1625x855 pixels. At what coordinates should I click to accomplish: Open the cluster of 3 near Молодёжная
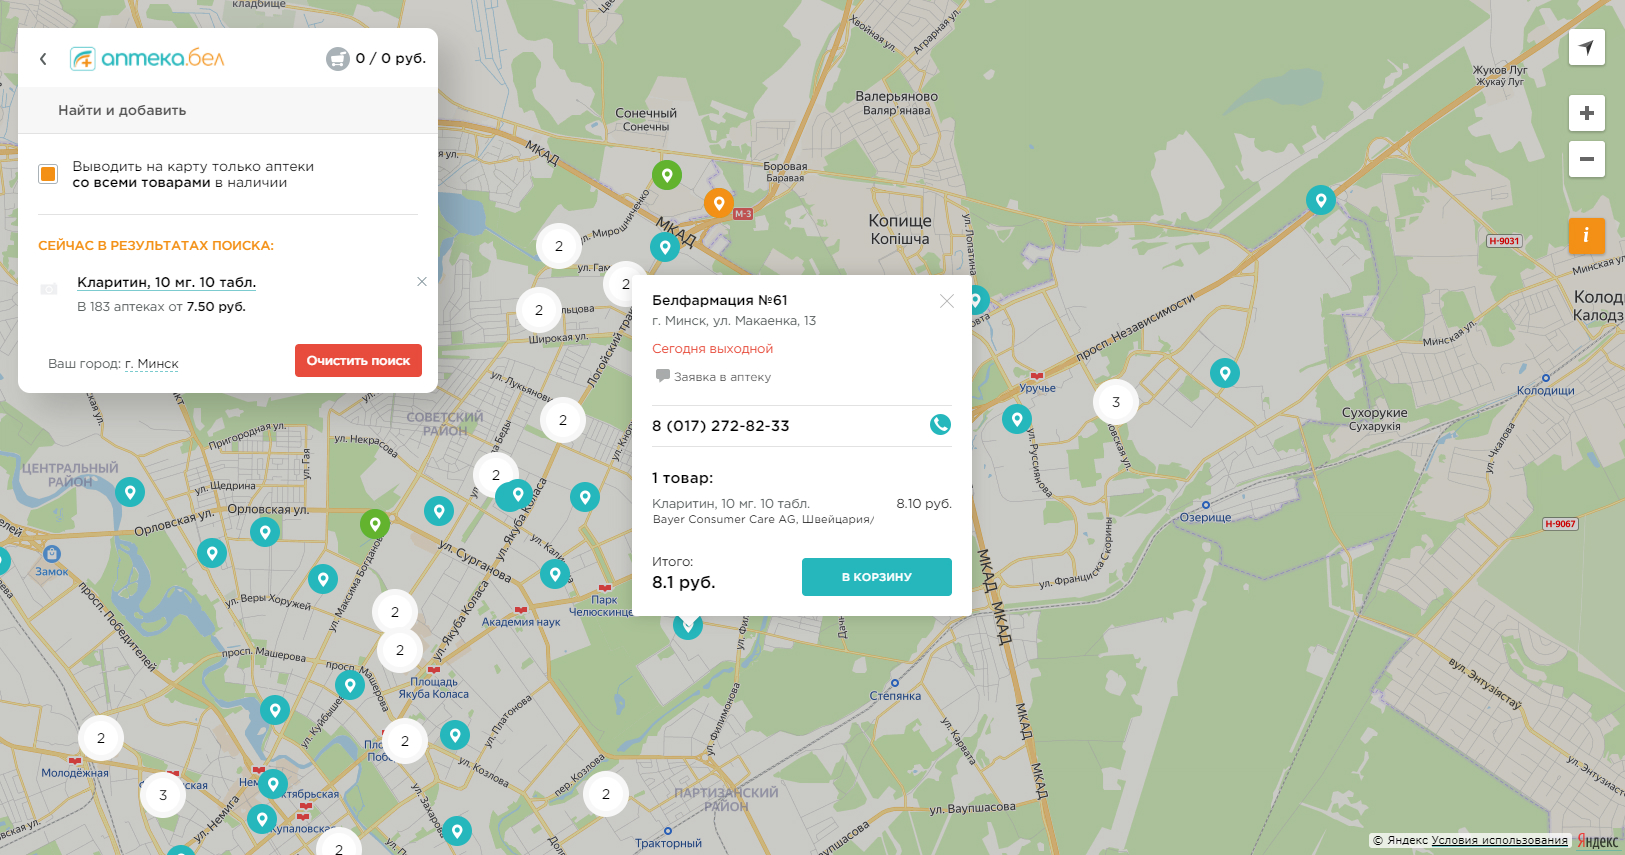click(163, 795)
